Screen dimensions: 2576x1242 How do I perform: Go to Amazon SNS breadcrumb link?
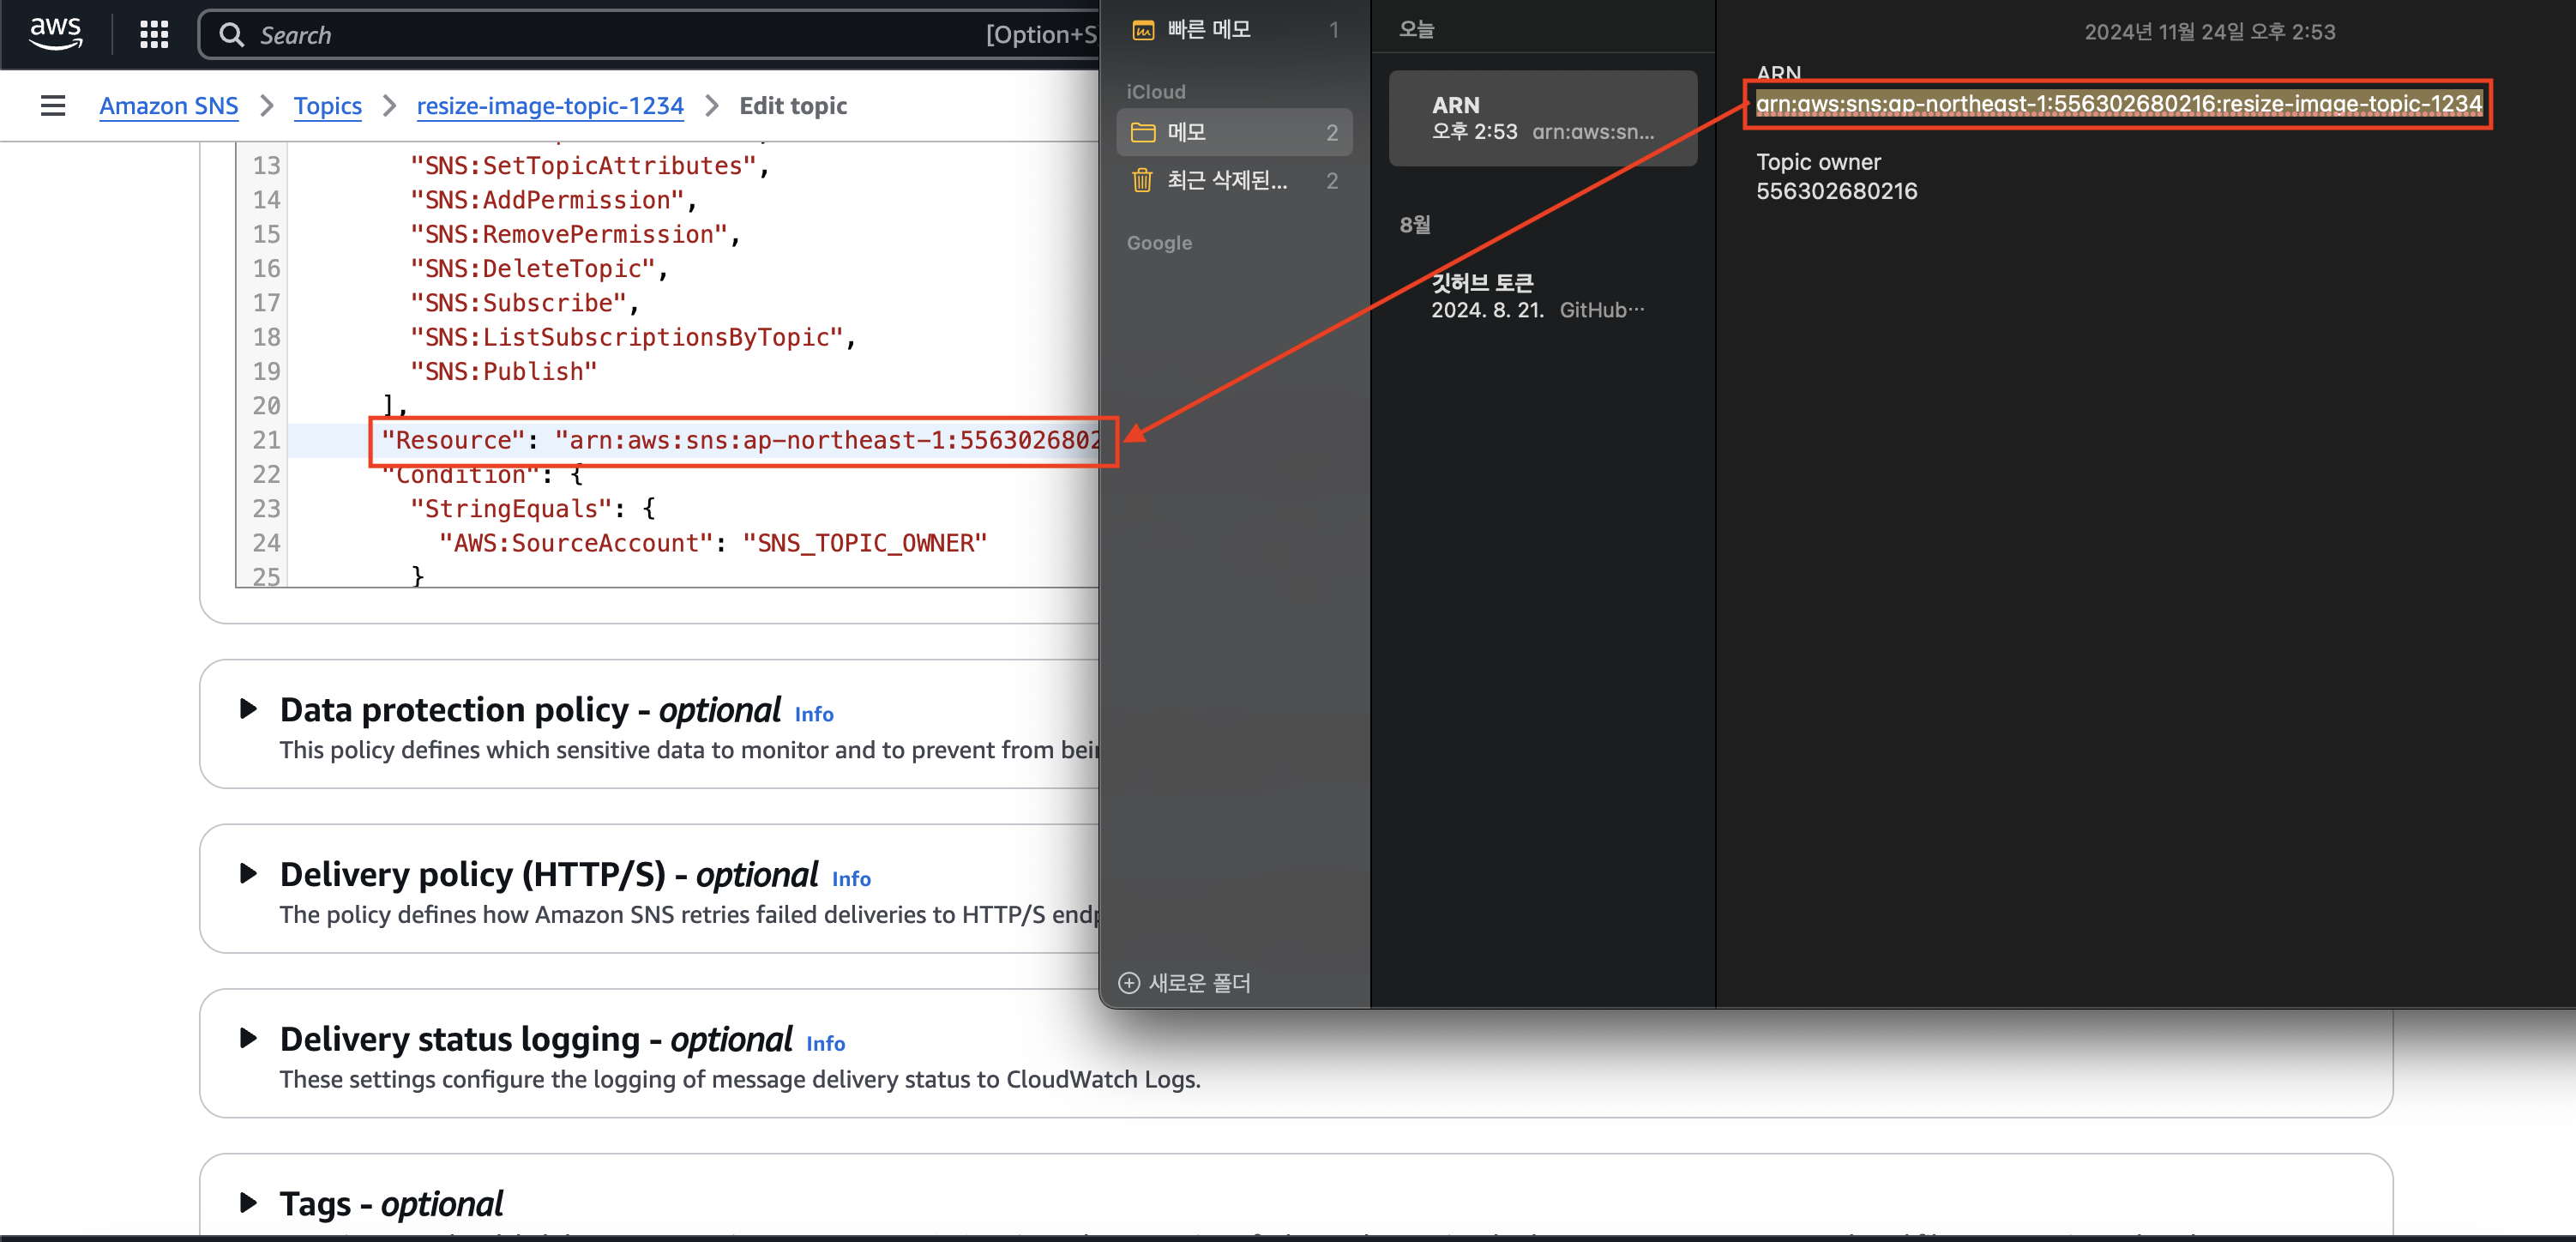coord(169,106)
